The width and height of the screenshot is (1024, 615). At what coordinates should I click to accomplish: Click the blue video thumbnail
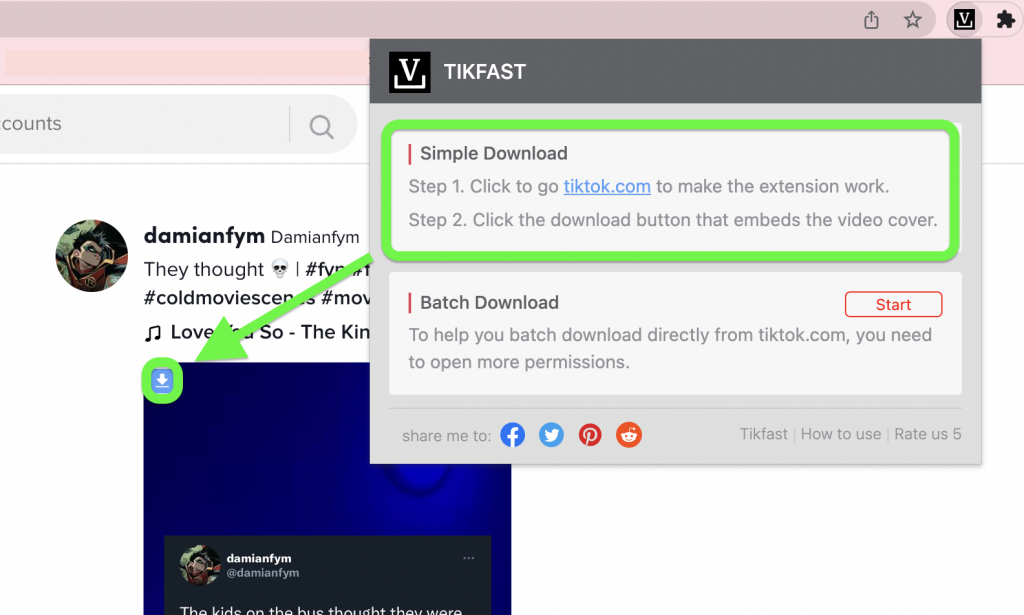[327, 488]
